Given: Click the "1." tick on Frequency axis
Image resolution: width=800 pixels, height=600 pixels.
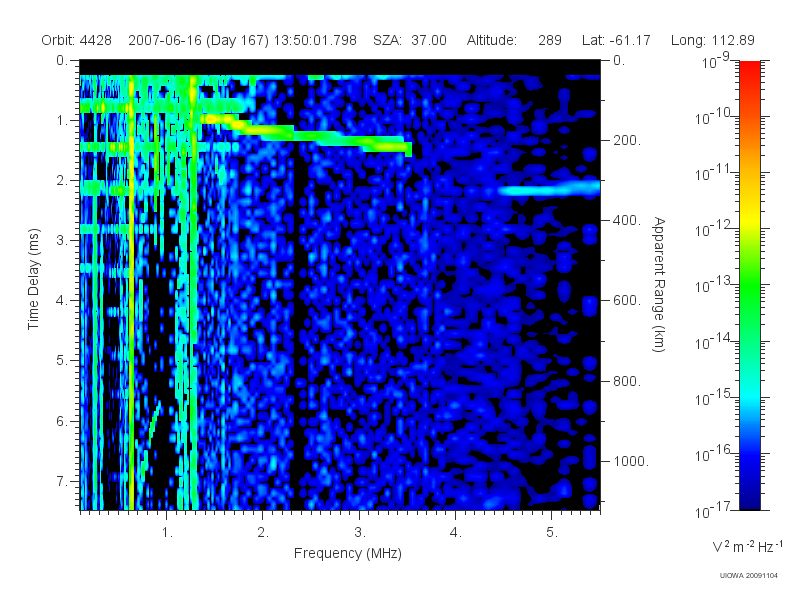Looking at the screenshot, I should [x=167, y=533].
